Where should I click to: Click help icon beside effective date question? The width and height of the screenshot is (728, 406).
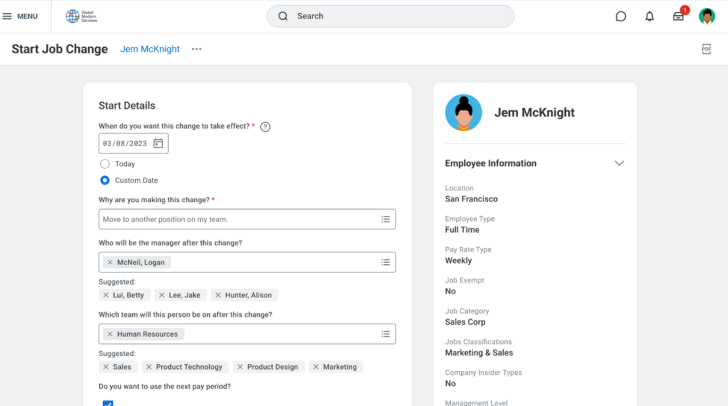coord(265,127)
